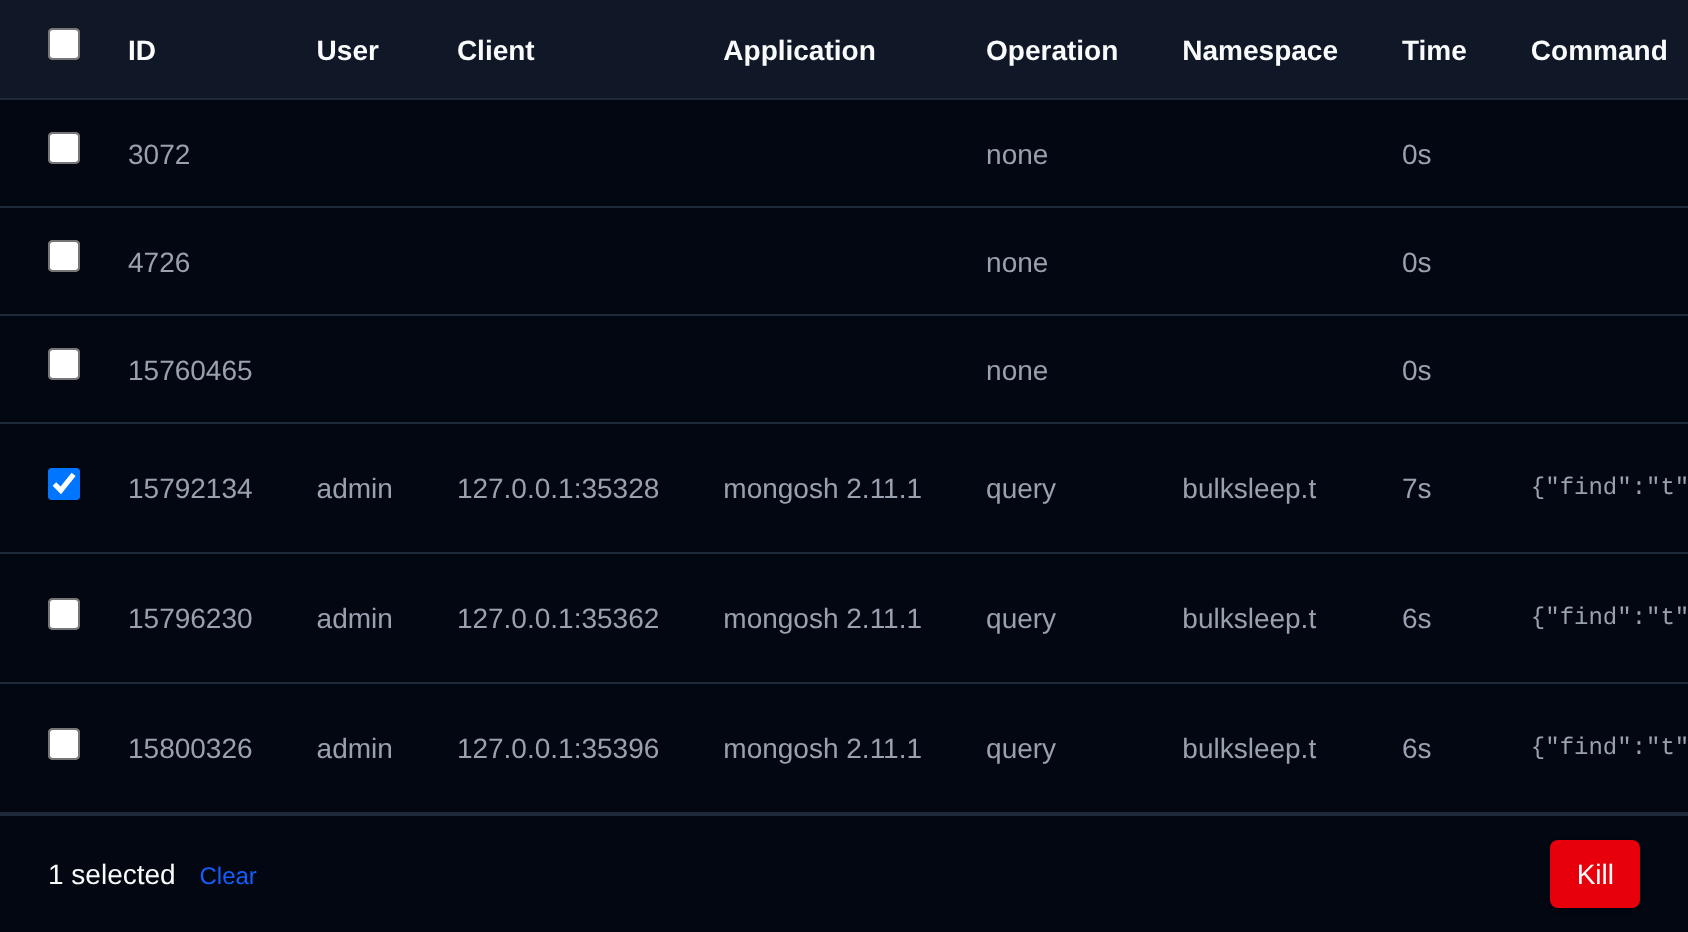Click client address 127.0.0.1:35362
This screenshot has width=1688, height=932.
pos(558,619)
